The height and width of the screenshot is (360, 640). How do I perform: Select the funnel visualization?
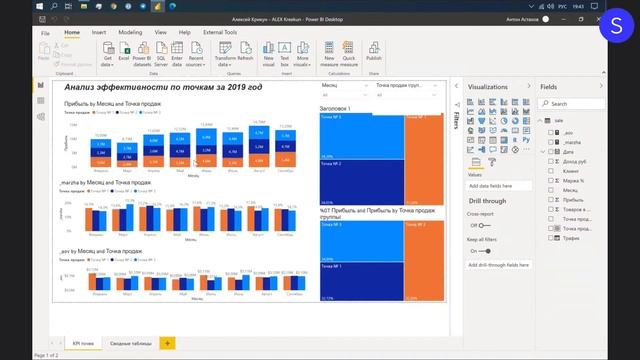(x=482, y=121)
